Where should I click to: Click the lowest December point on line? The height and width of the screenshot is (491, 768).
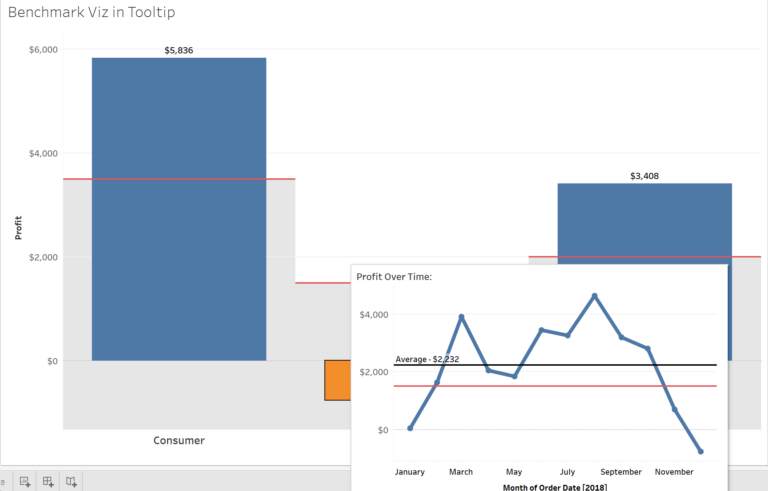tap(700, 452)
